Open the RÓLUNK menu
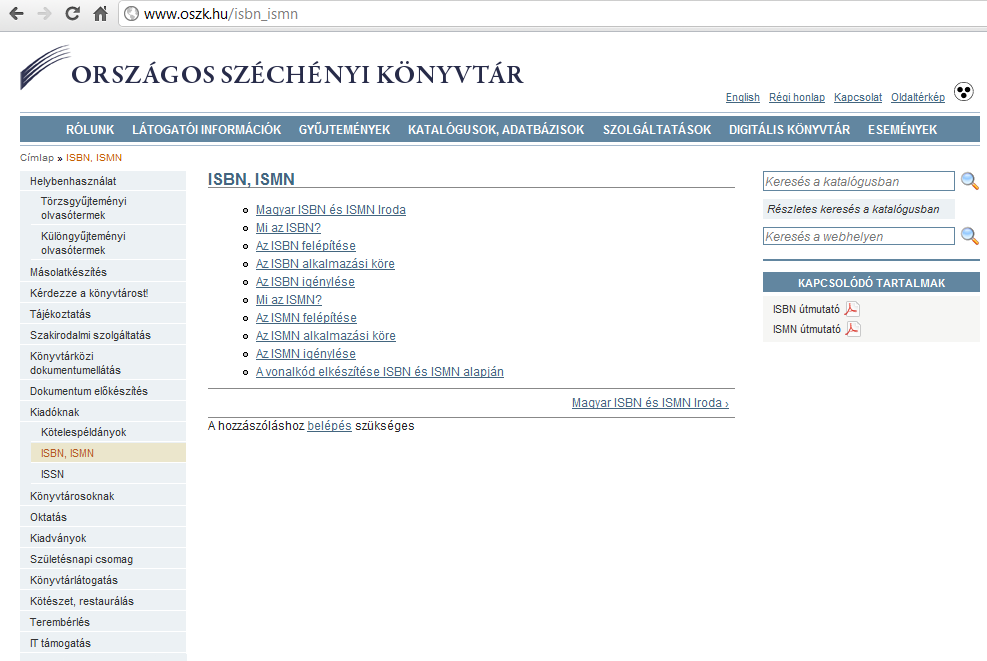Viewport: 987px width, 661px height. pos(90,130)
